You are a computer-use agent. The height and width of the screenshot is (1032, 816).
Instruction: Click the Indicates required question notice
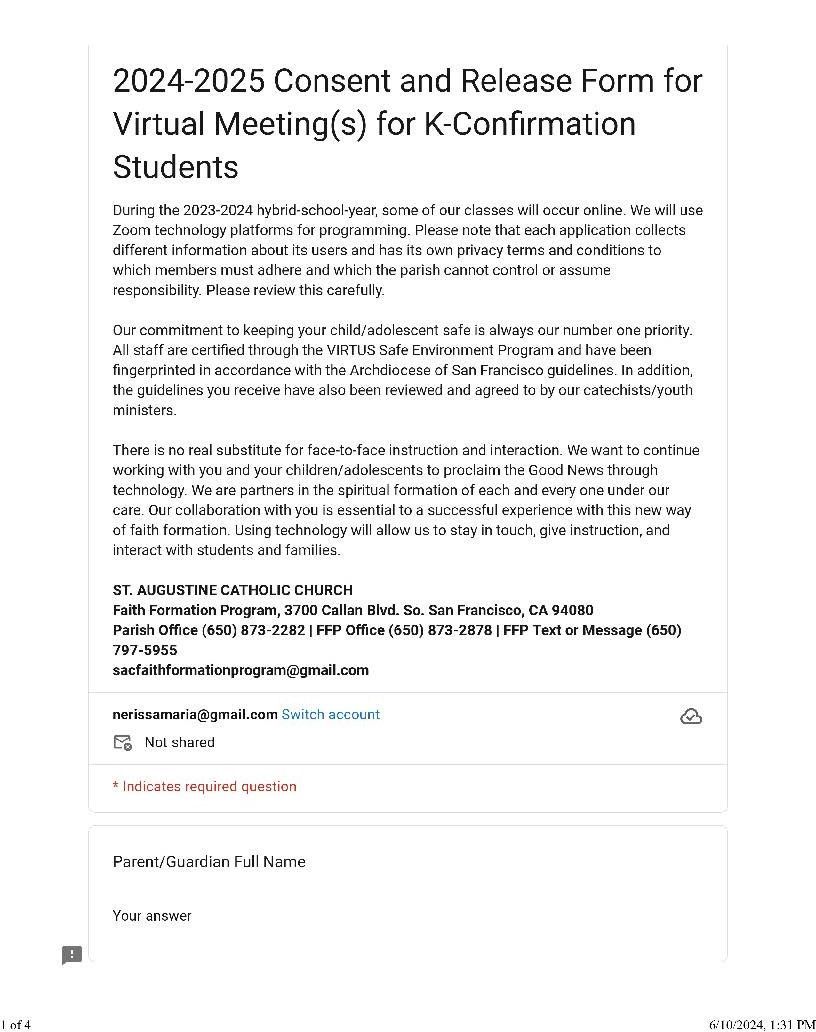coord(205,787)
